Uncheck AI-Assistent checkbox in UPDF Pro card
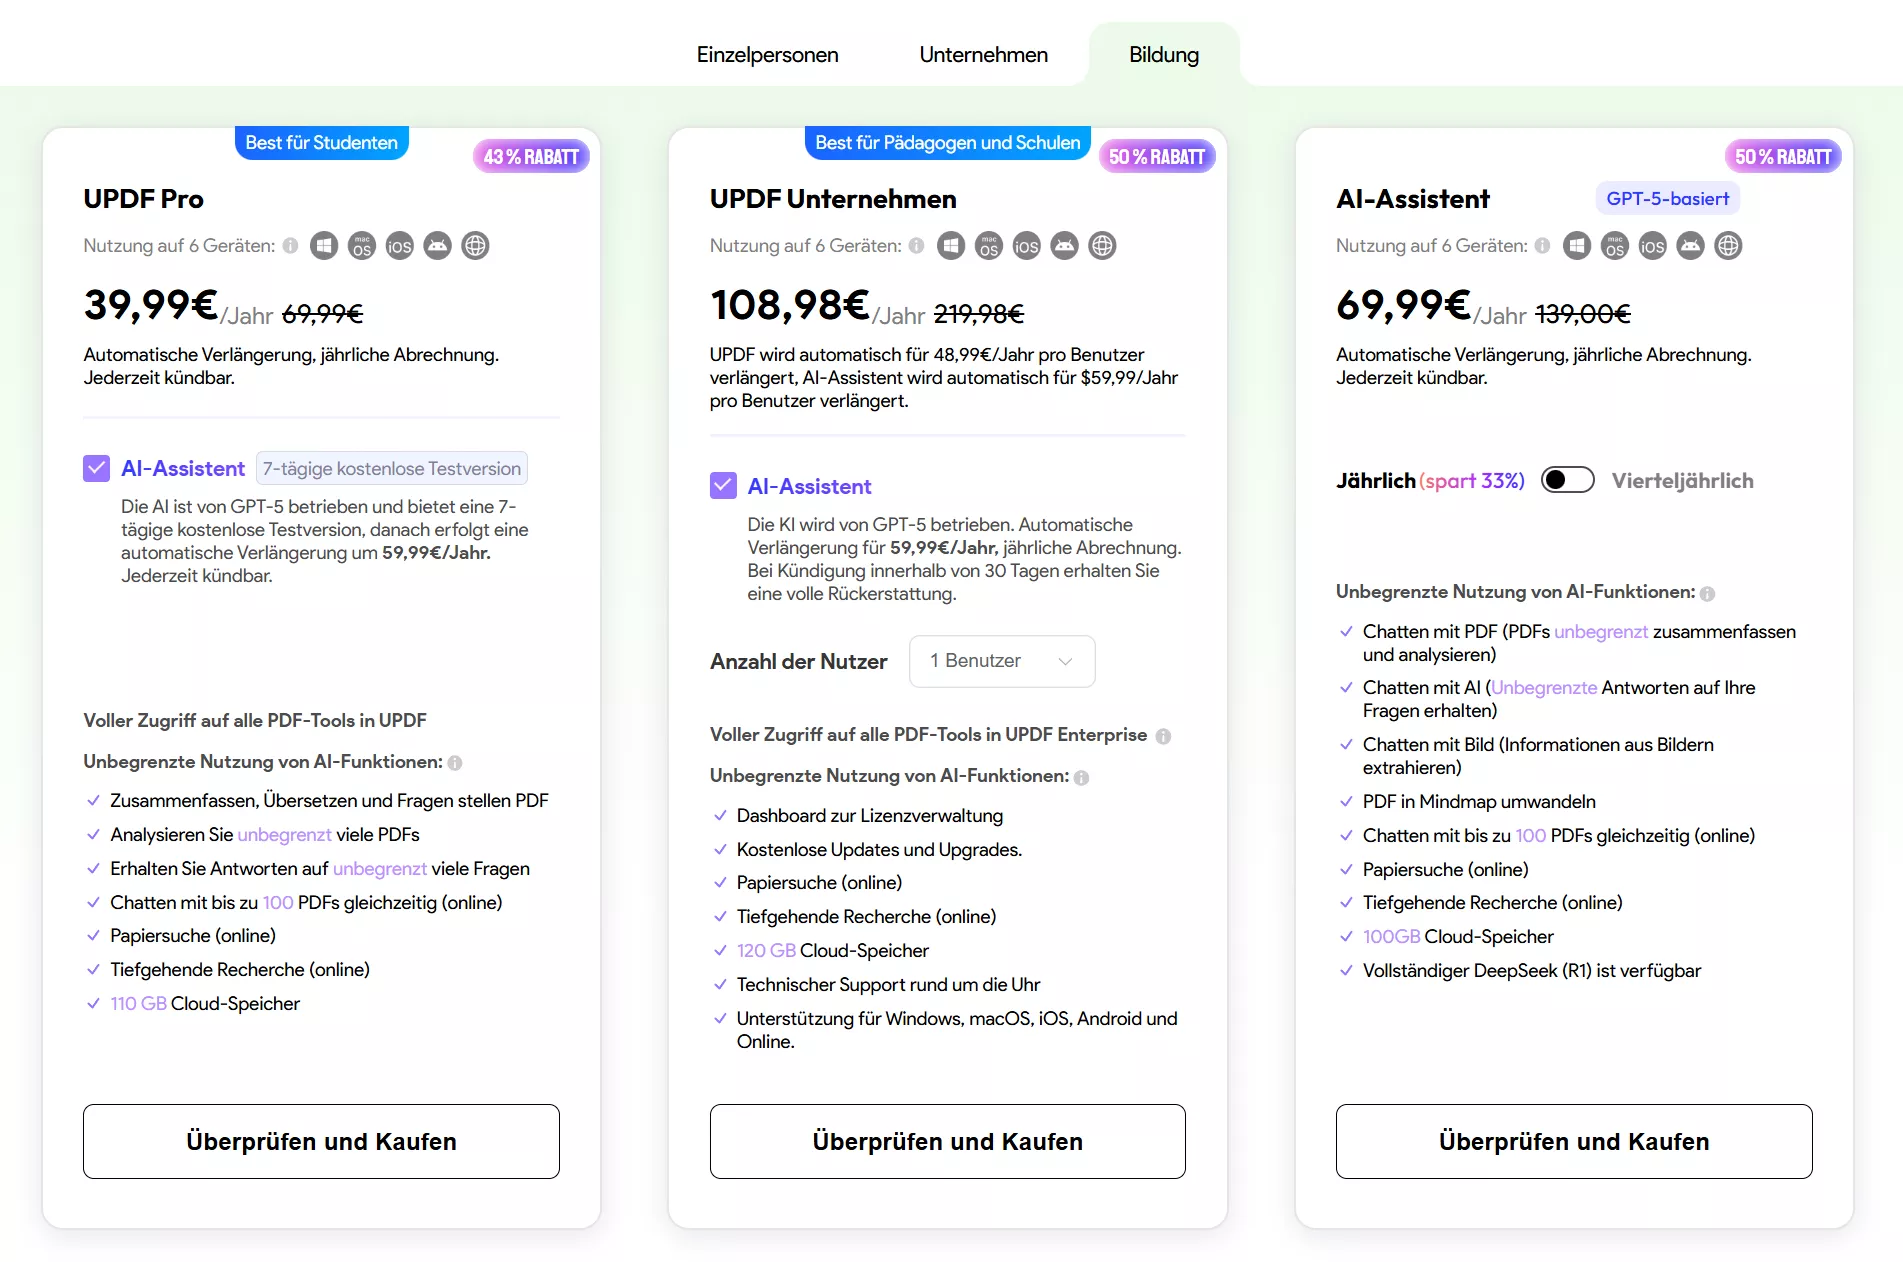 (96, 468)
